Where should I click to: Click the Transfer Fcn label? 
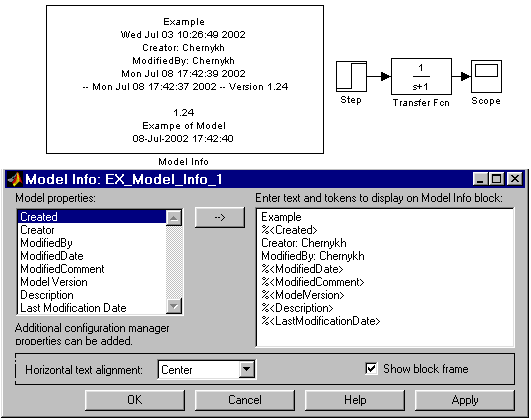421,102
